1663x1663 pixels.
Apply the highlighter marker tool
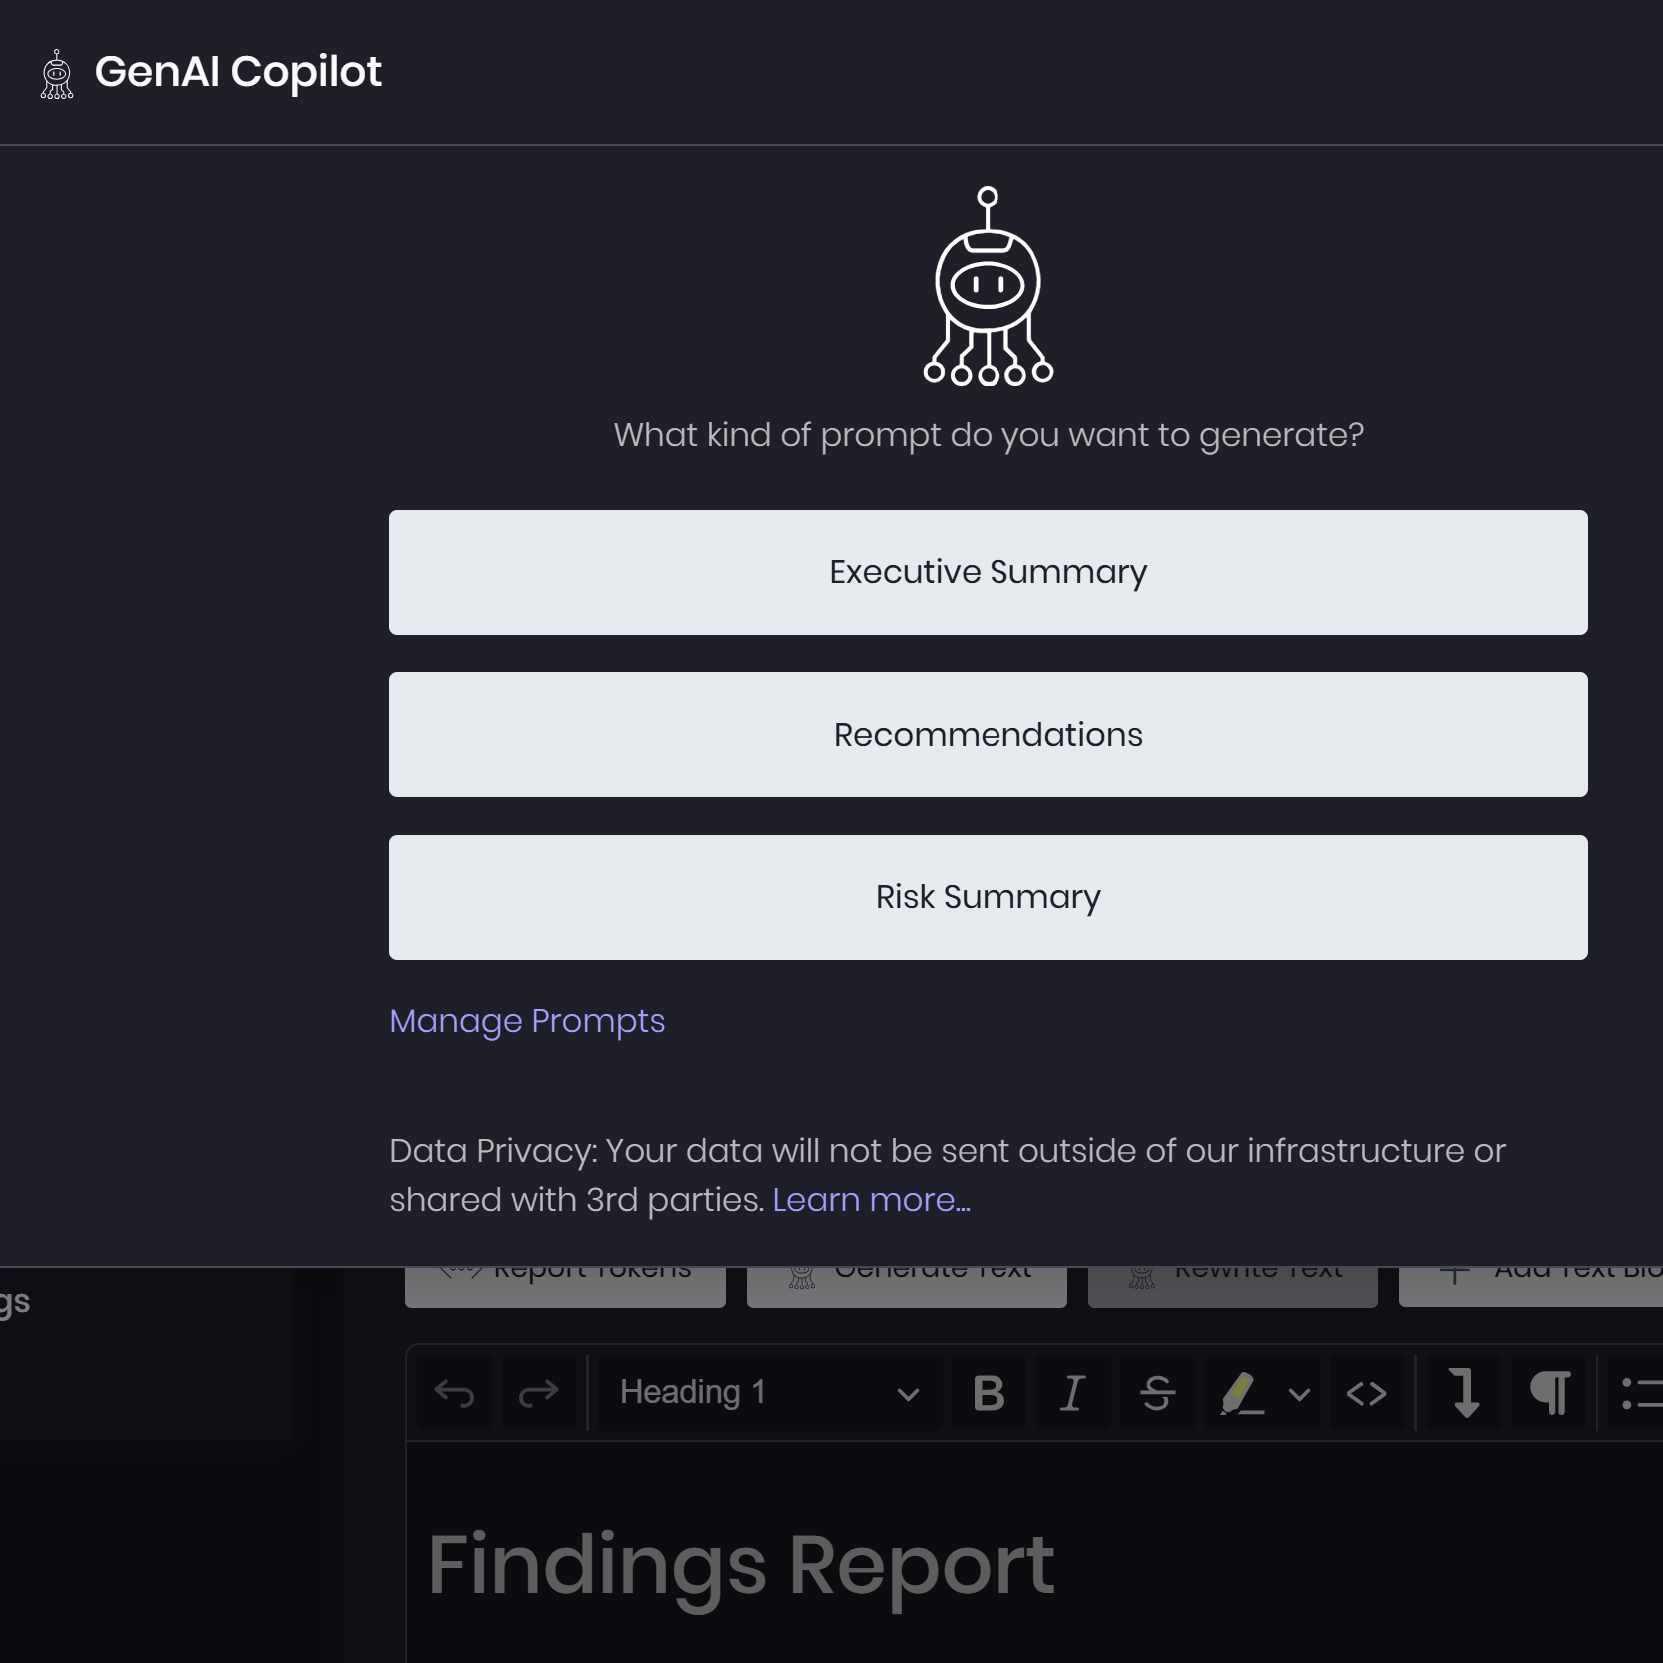(x=1241, y=1393)
